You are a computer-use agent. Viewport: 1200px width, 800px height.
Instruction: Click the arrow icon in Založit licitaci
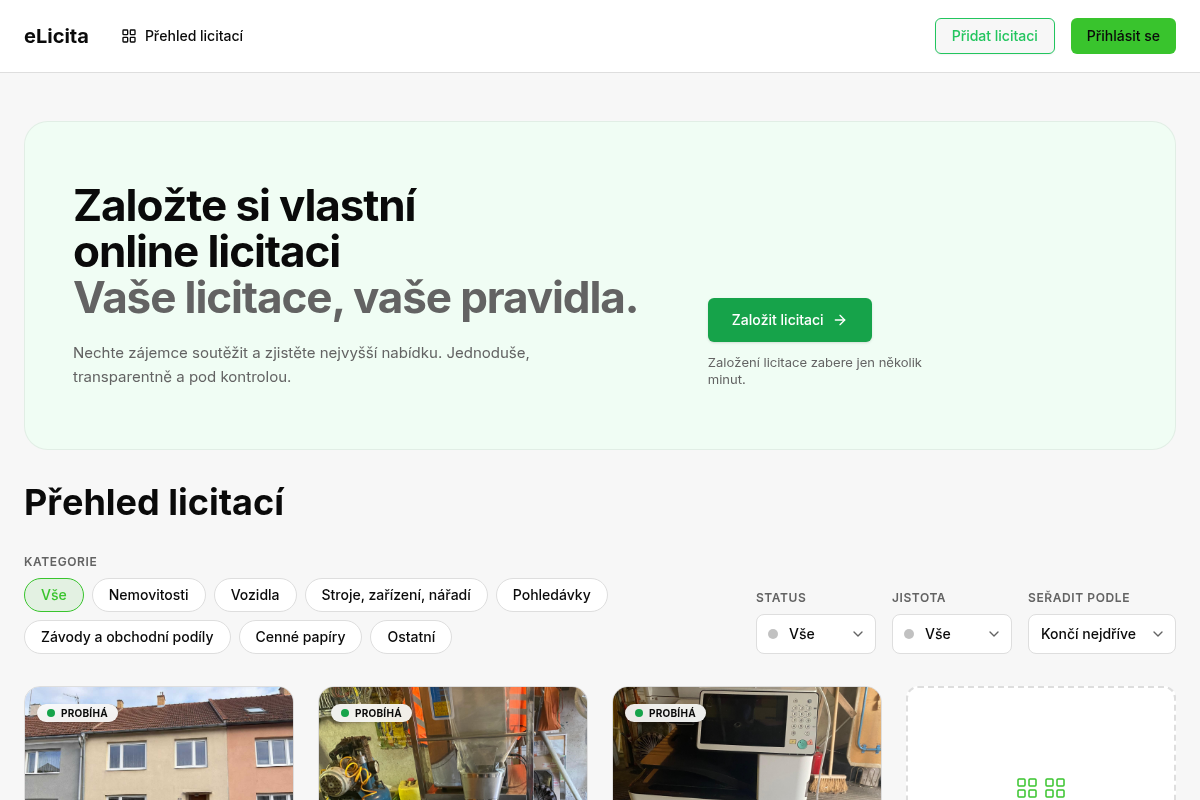click(840, 320)
